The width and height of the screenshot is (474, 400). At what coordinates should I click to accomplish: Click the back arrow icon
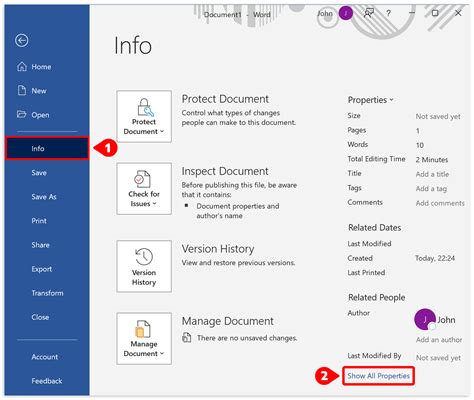click(22, 41)
